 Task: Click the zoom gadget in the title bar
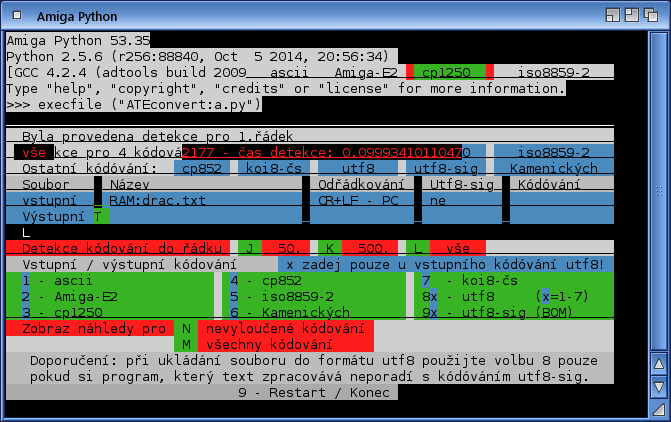634,14
